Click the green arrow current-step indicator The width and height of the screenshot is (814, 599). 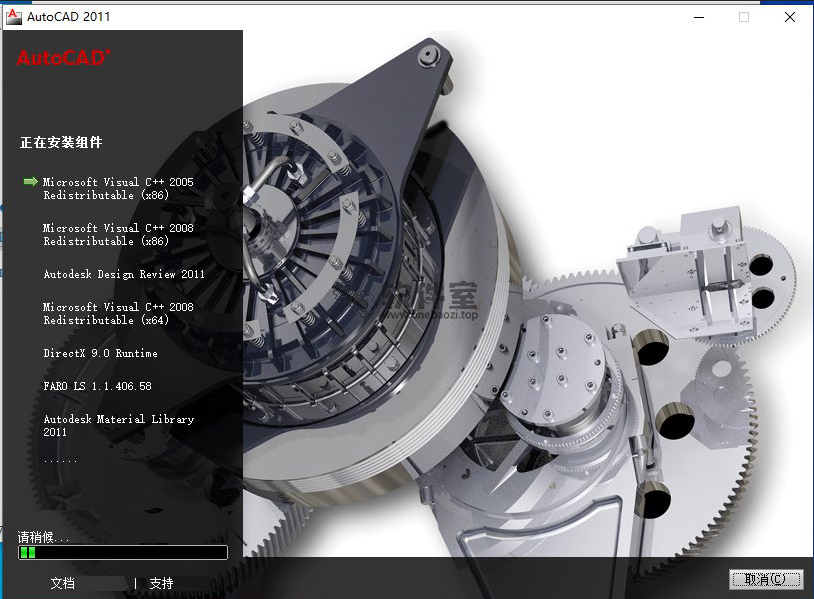31,182
